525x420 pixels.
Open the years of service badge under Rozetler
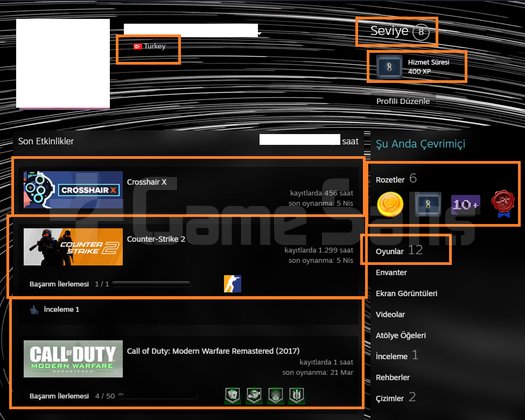pos(428,204)
